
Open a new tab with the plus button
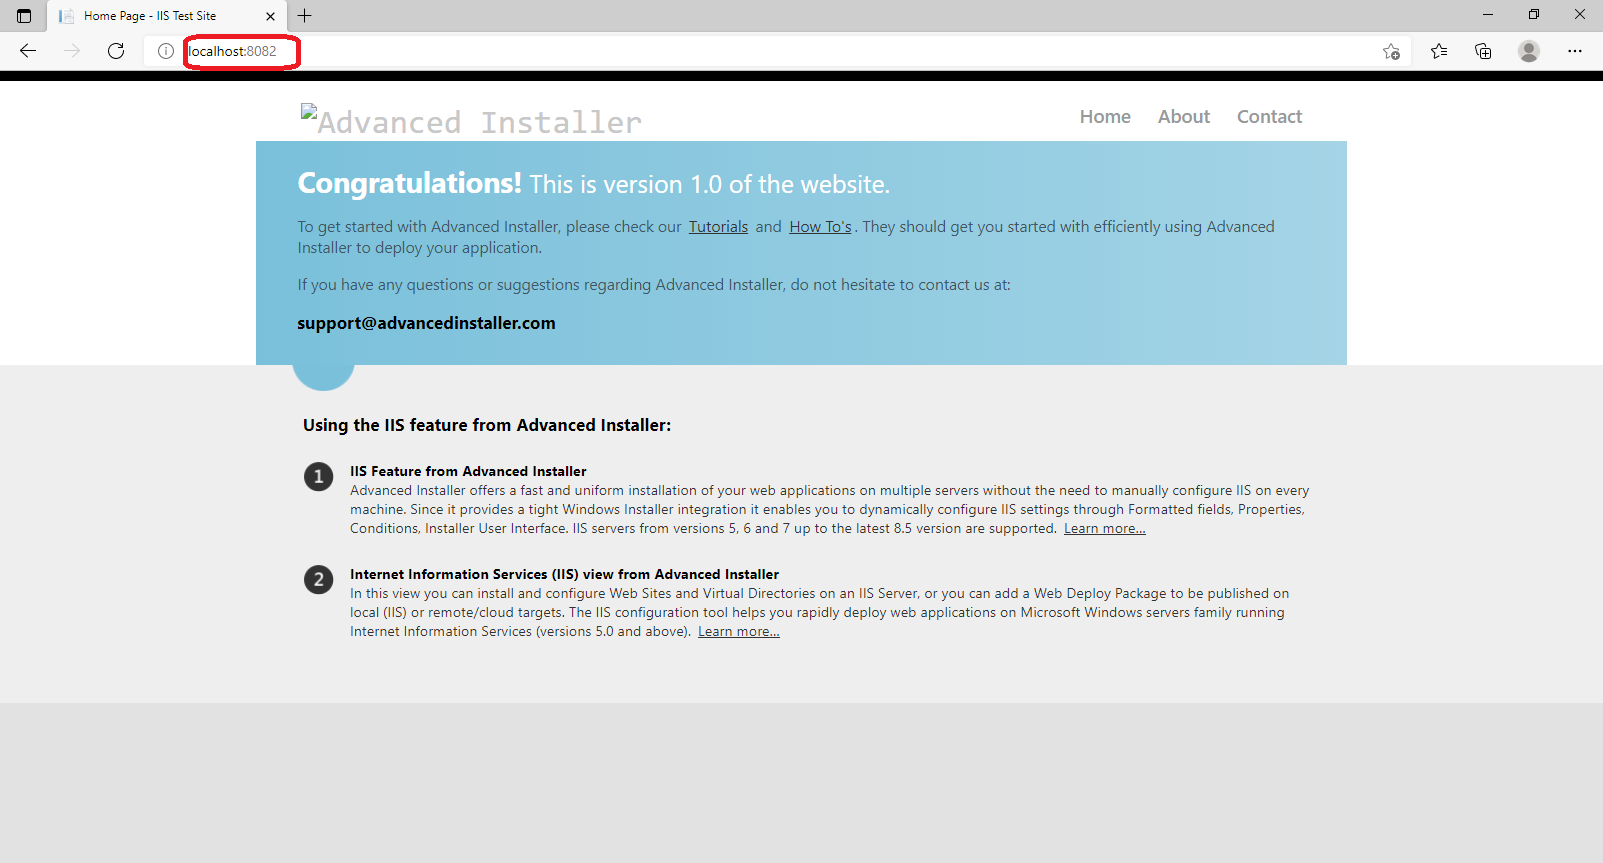305,16
